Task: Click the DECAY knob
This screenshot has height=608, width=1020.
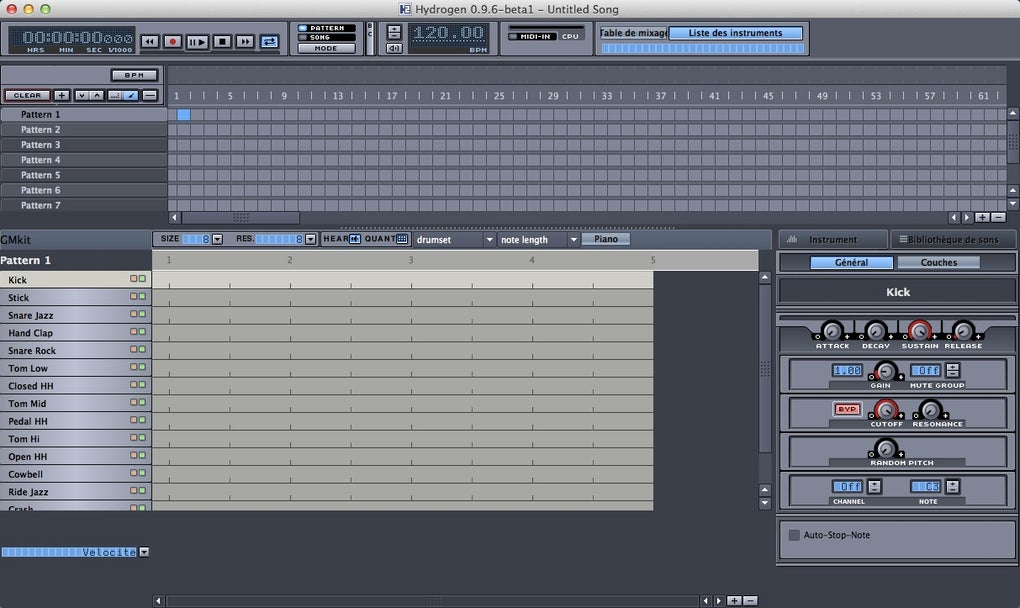Action: [876, 331]
